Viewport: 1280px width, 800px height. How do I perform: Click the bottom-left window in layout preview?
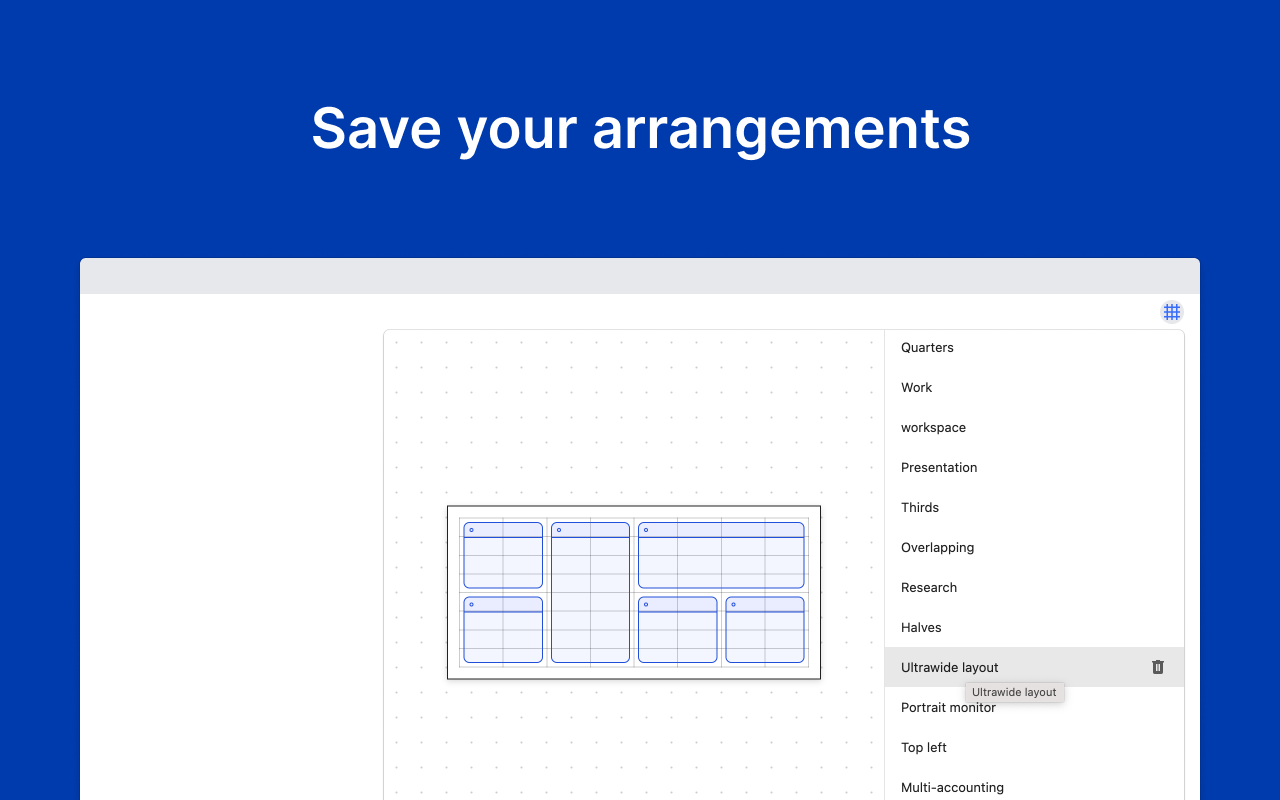pos(503,630)
